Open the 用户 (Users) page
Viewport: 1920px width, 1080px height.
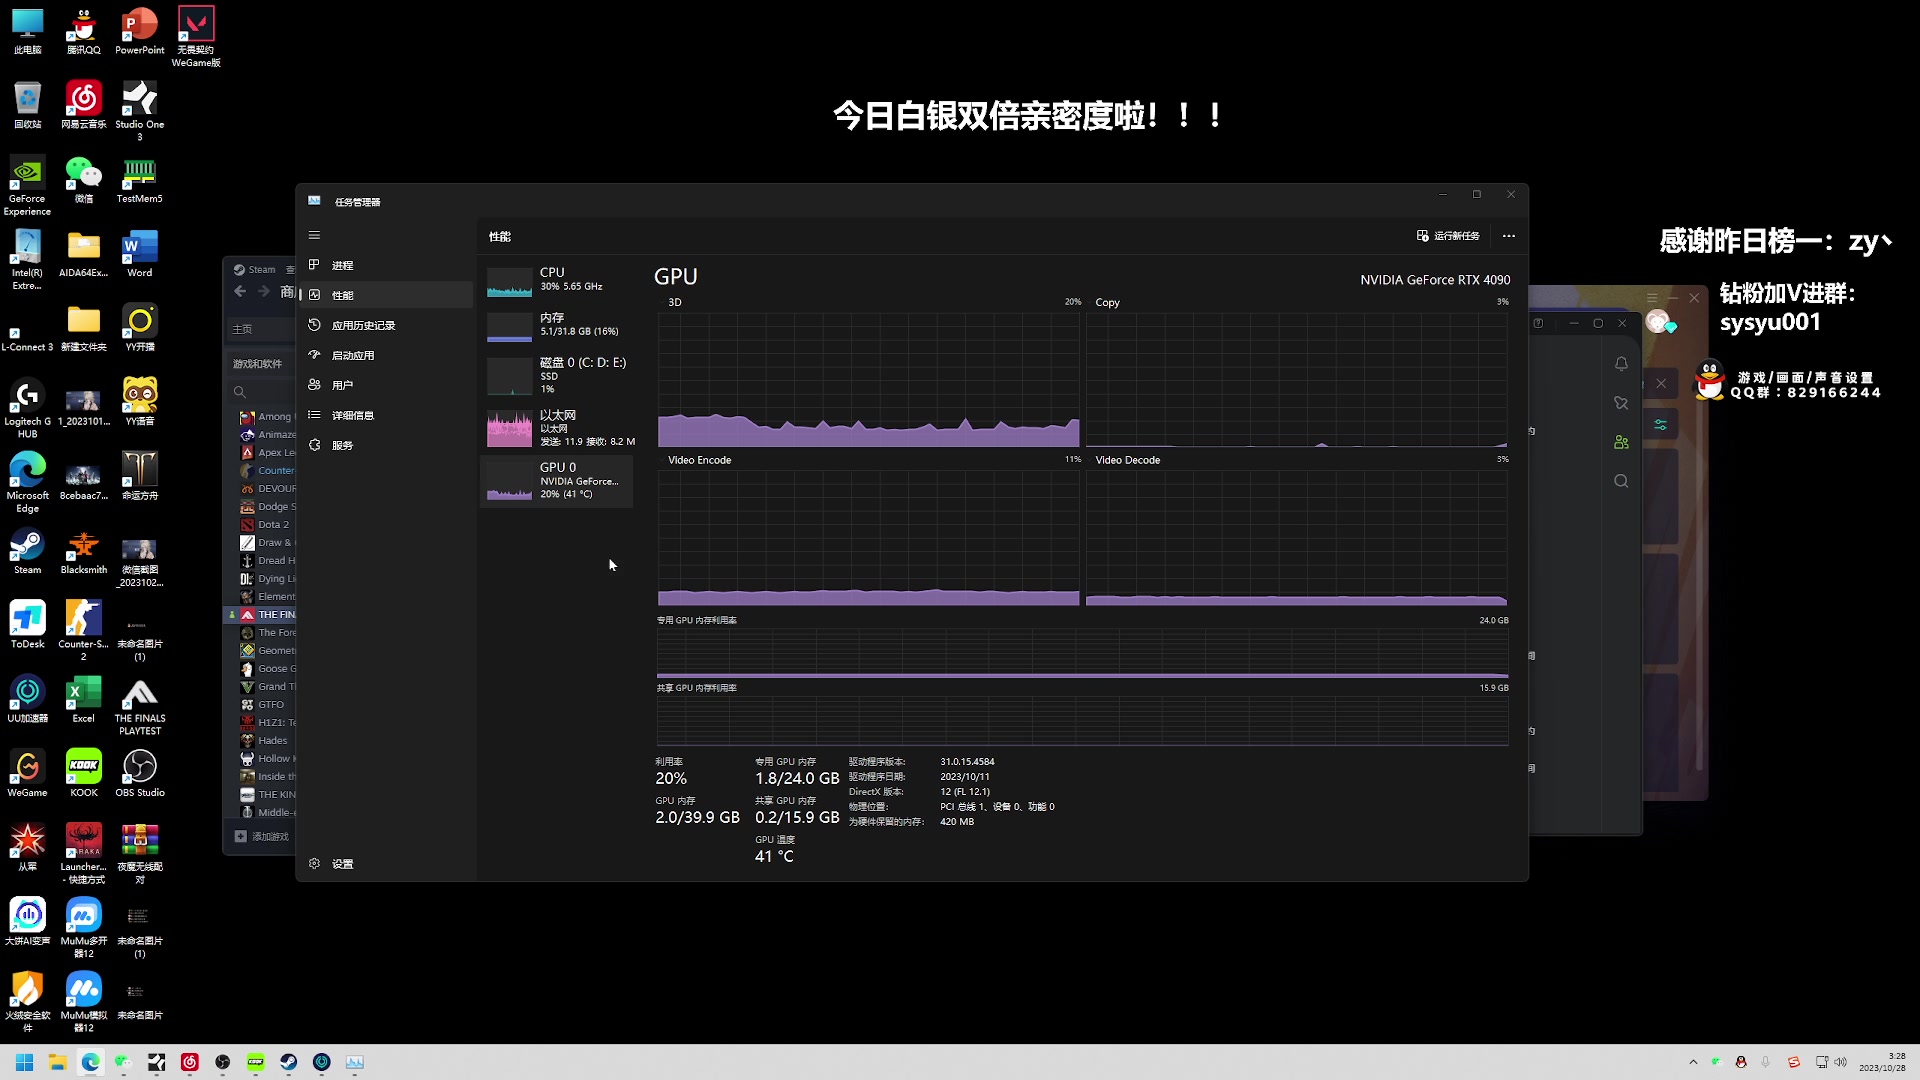[385, 385]
